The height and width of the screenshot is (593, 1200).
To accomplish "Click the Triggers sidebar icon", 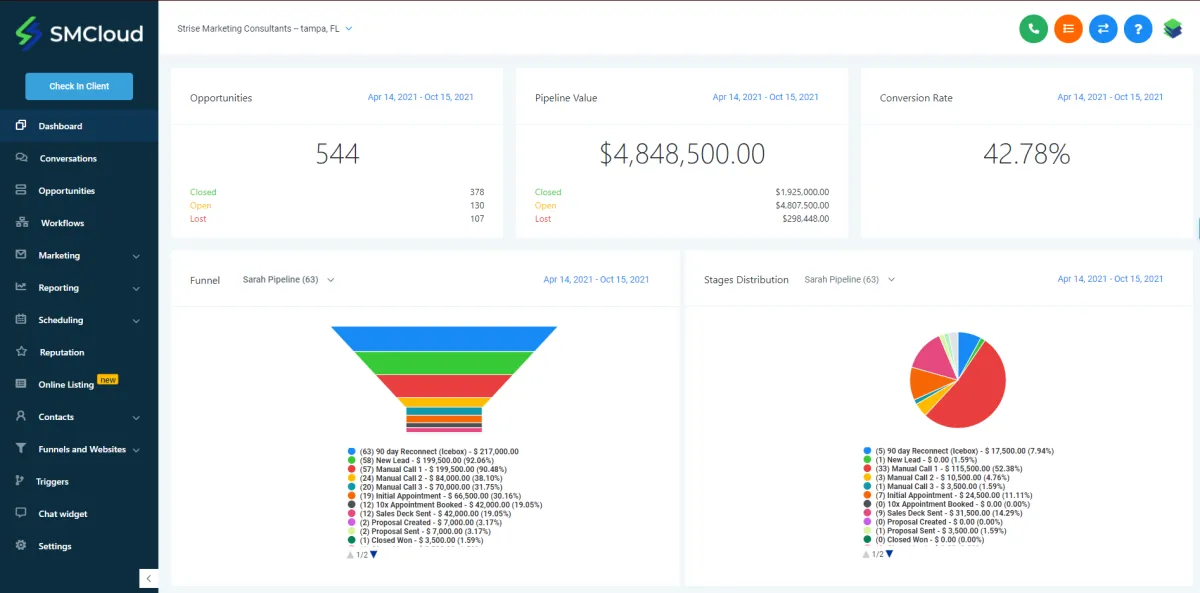I will [21, 481].
